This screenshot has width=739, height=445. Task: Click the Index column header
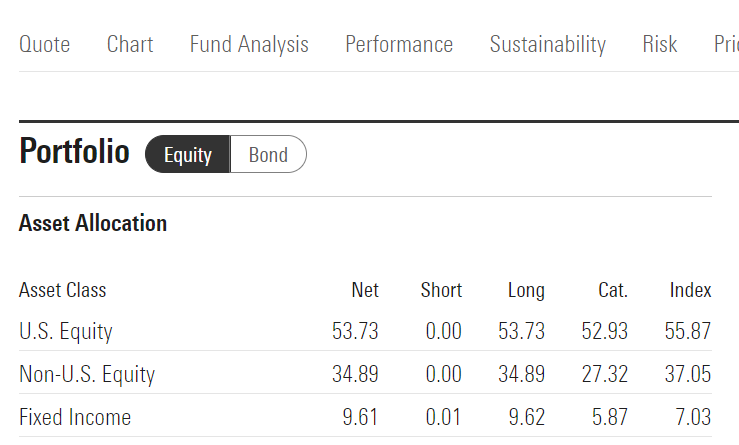click(690, 290)
